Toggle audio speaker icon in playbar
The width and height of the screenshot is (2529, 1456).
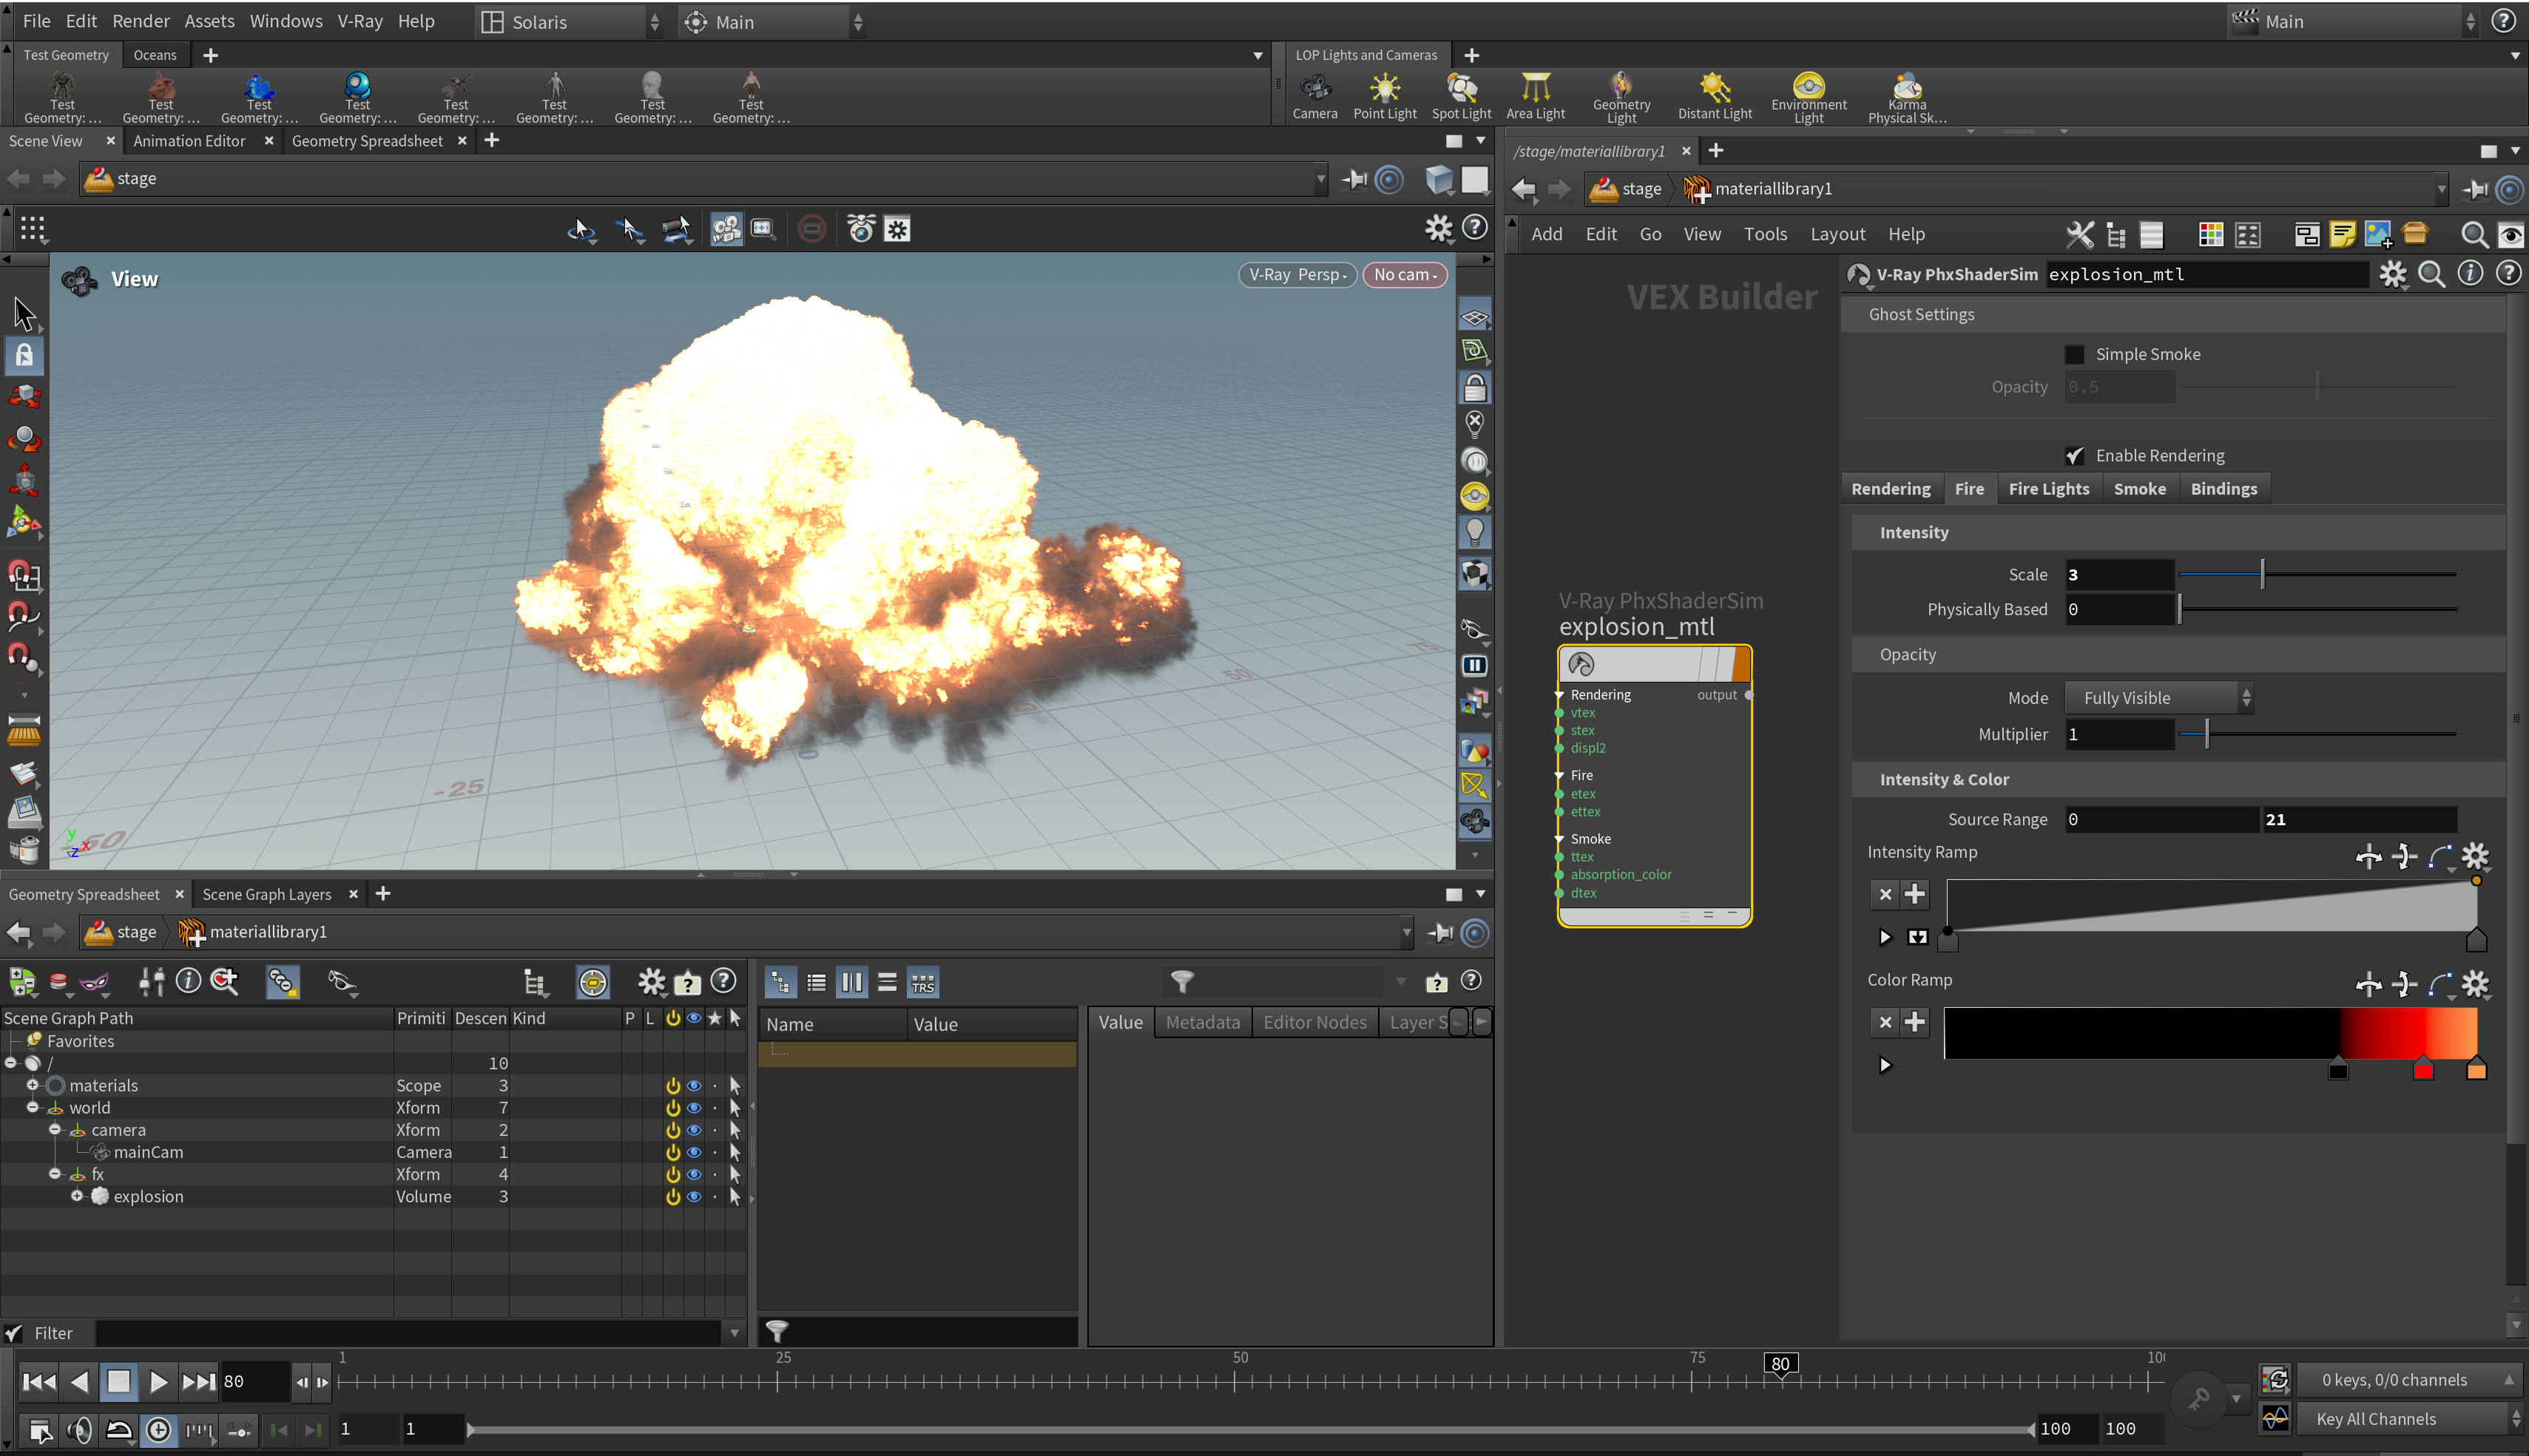(x=79, y=1430)
